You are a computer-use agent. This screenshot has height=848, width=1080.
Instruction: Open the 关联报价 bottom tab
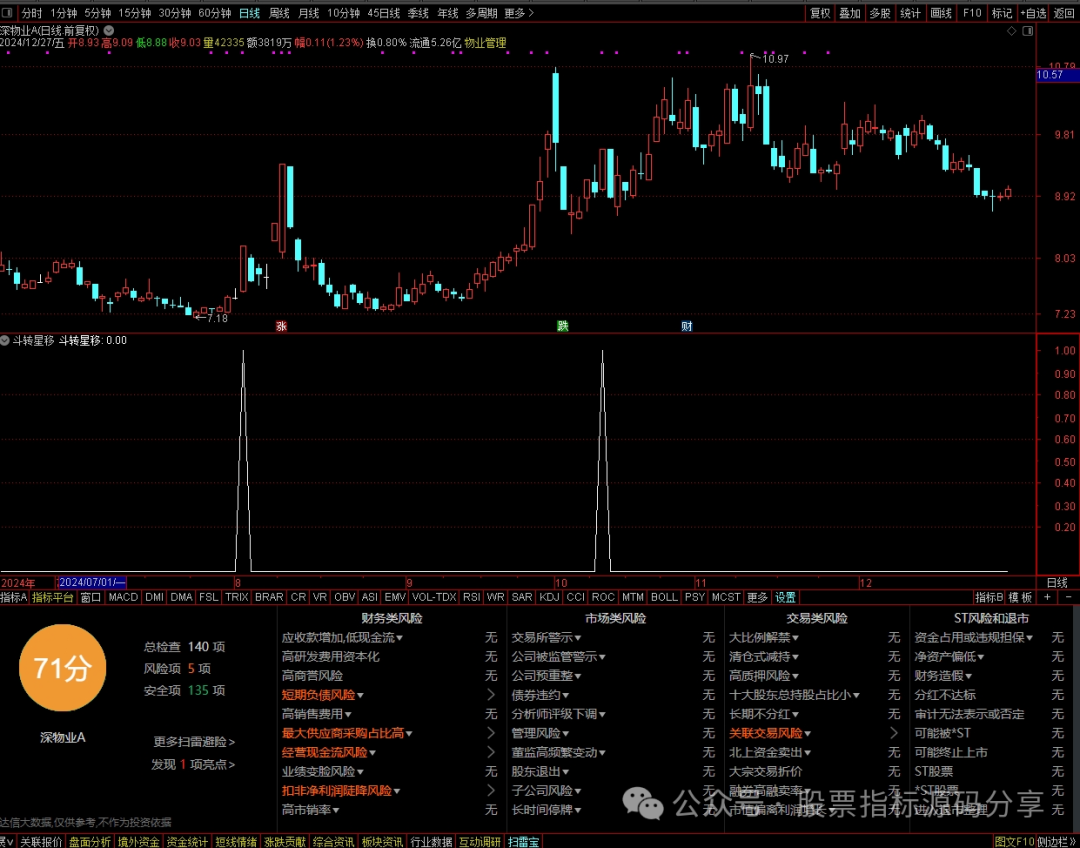click(41, 842)
